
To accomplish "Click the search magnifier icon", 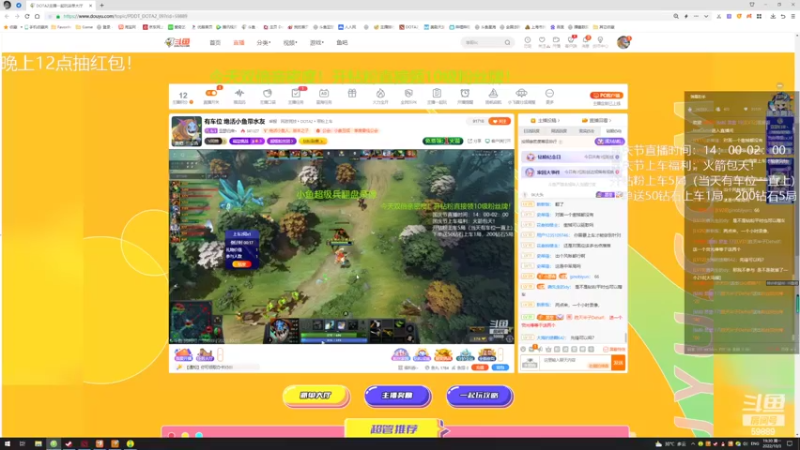I will 507,42.
